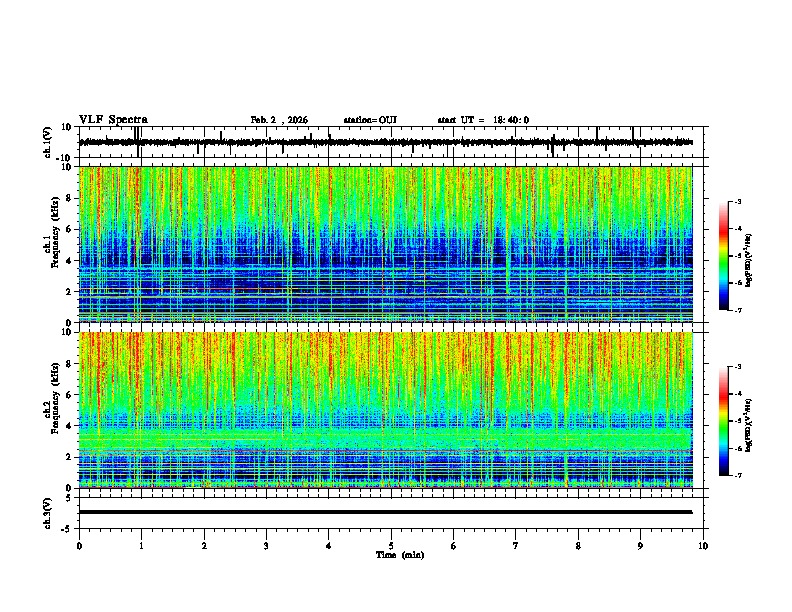Image resolution: width=792 pixels, height=612 pixels.
Task: Click time axis tick label "5"
Action: point(391,546)
